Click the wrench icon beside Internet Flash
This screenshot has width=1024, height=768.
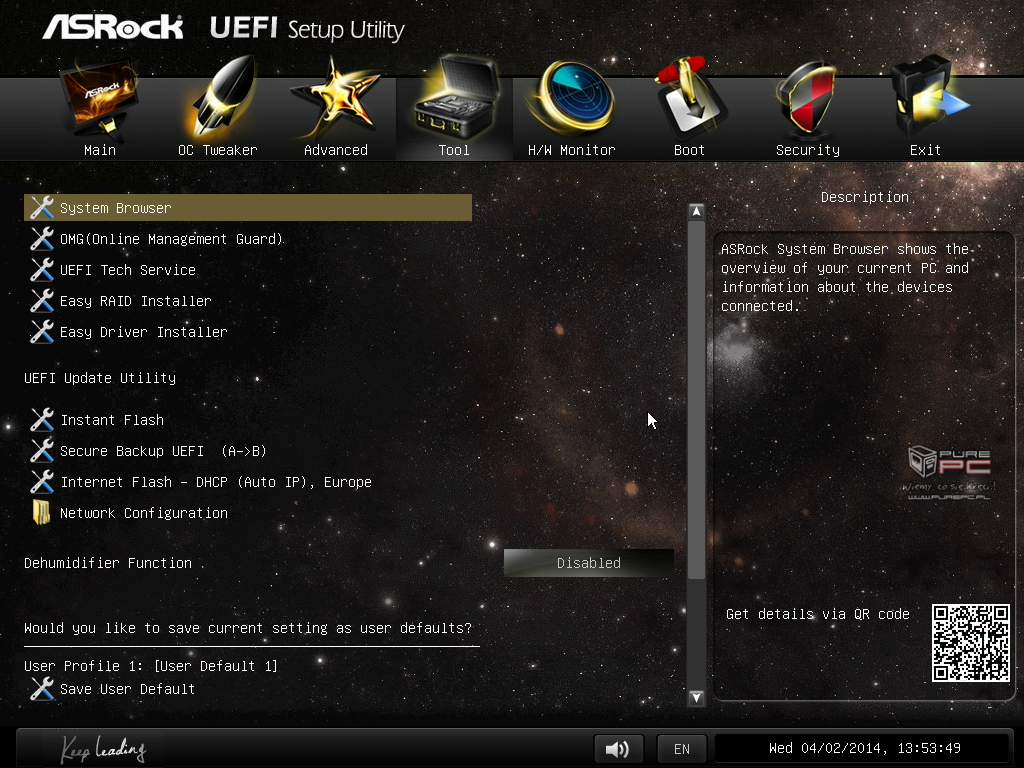click(42, 482)
